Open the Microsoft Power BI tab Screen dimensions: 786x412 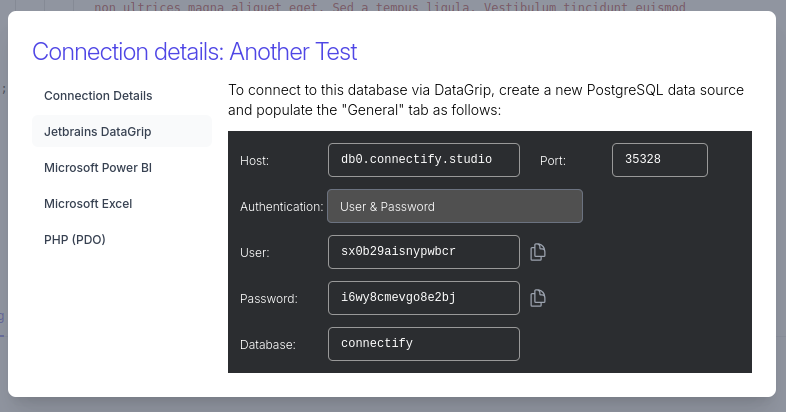(97, 168)
